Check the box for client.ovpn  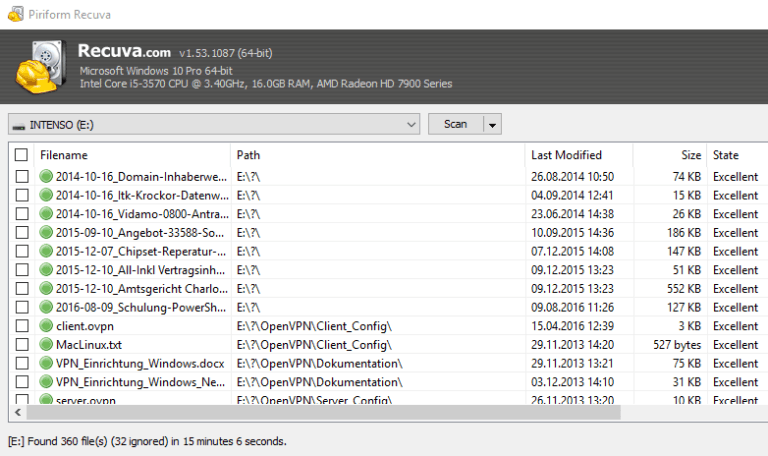point(22,326)
